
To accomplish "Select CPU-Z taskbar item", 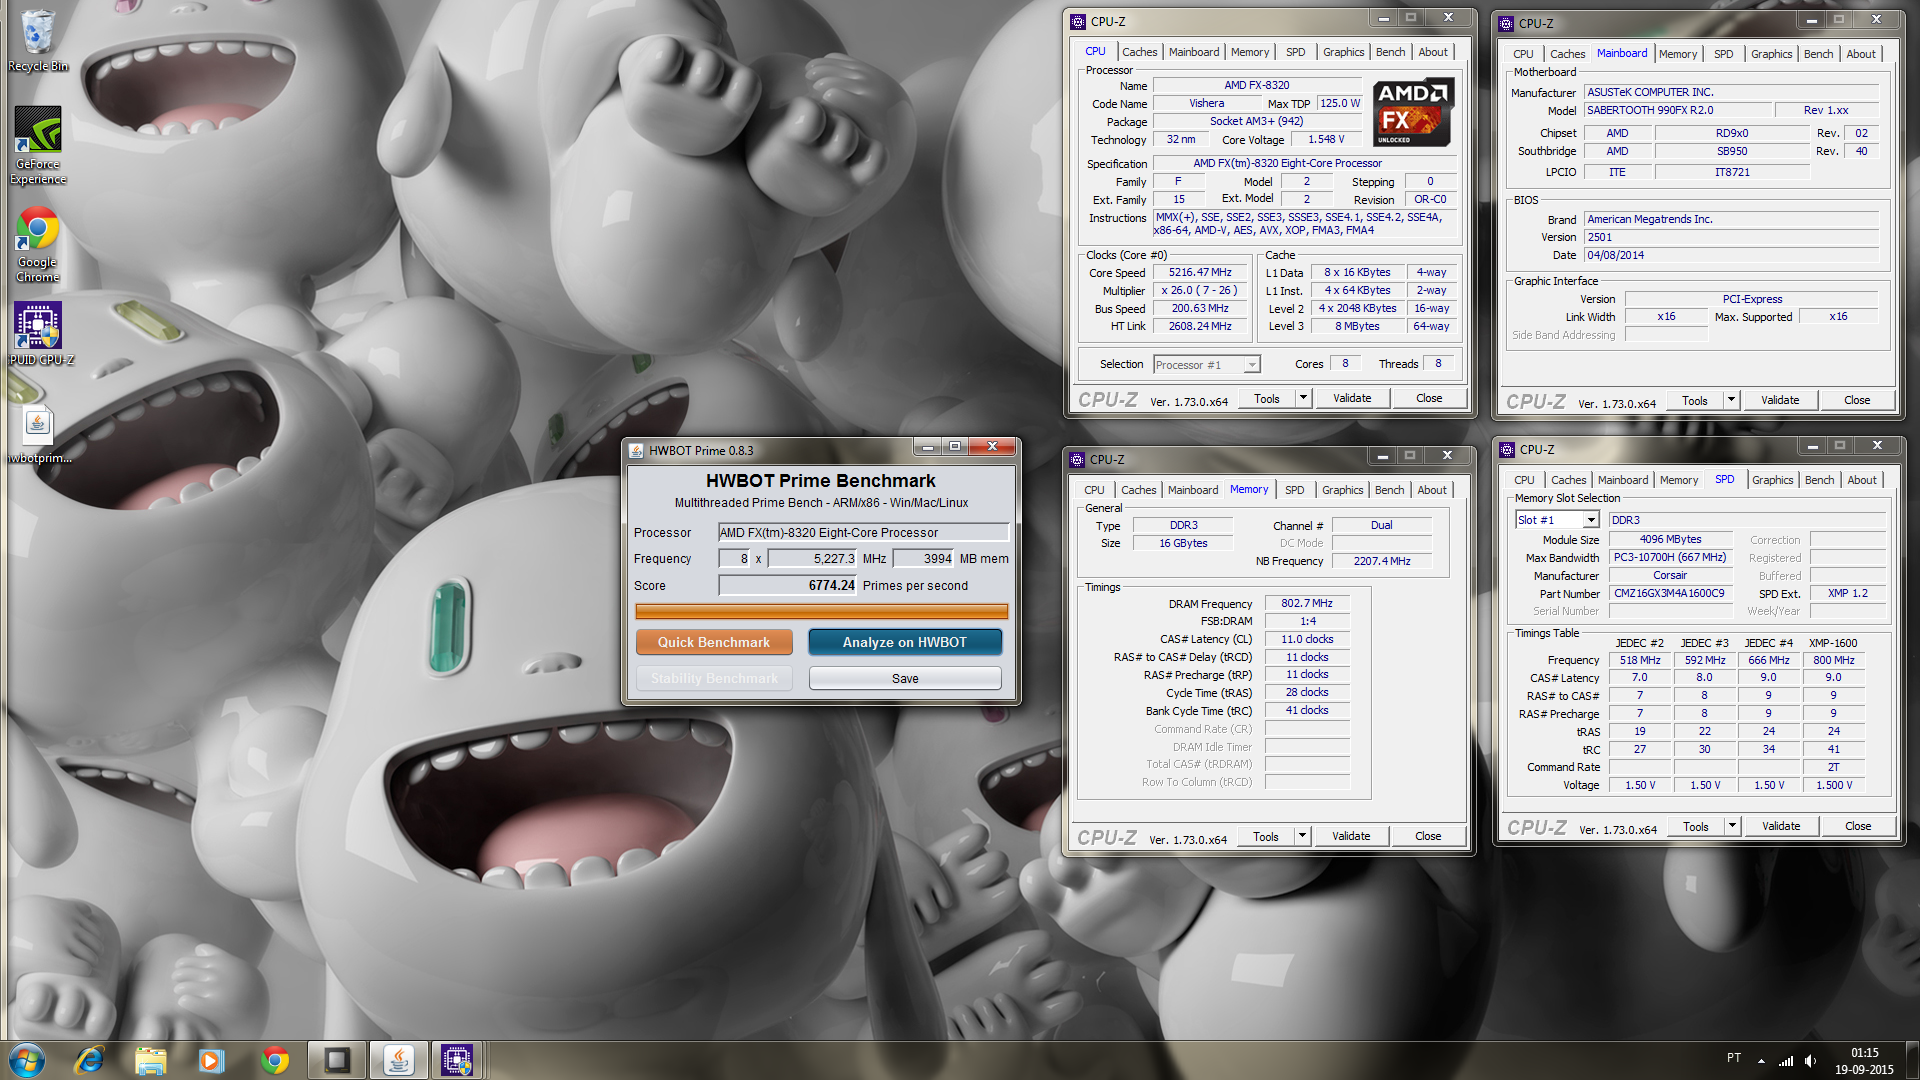I will pyautogui.click(x=457, y=1060).
